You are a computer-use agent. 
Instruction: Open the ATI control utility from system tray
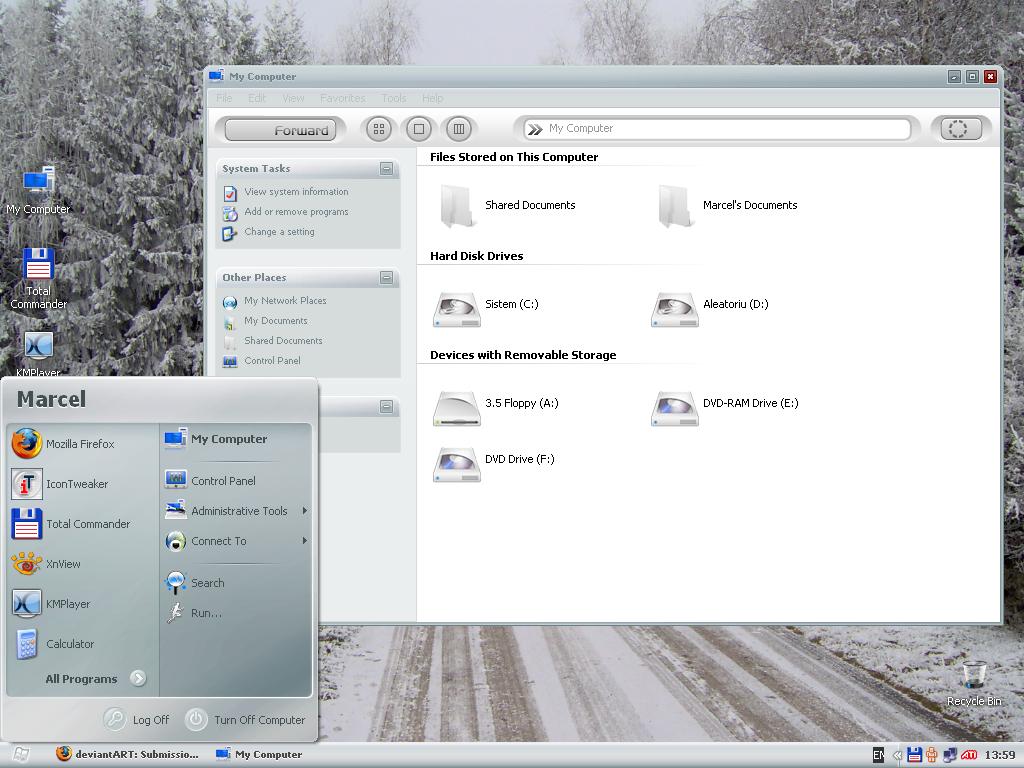tap(969, 754)
